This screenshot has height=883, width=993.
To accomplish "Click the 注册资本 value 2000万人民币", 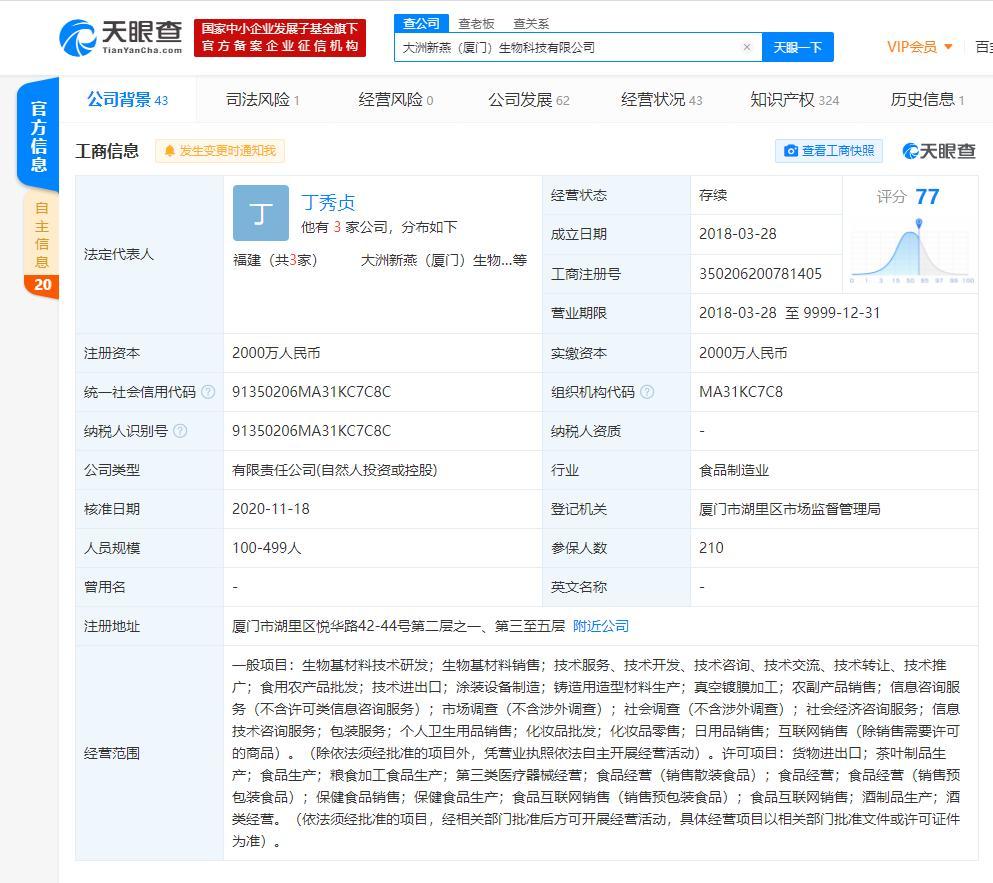I will [x=276, y=353].
